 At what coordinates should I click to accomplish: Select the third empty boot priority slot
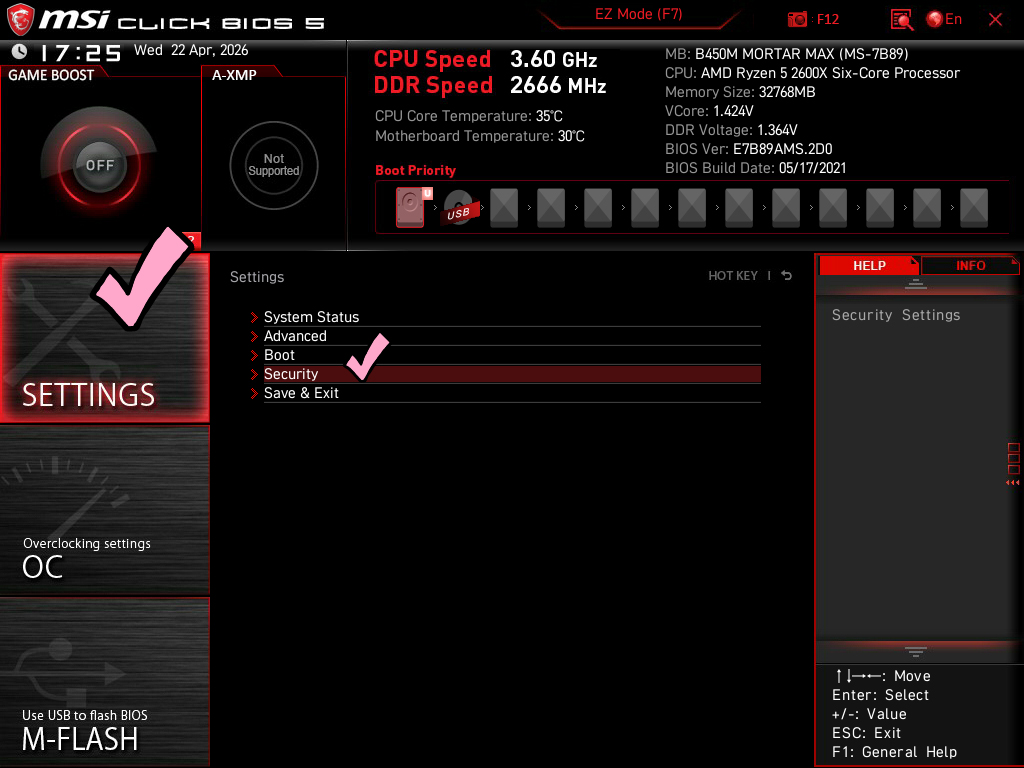598,208
